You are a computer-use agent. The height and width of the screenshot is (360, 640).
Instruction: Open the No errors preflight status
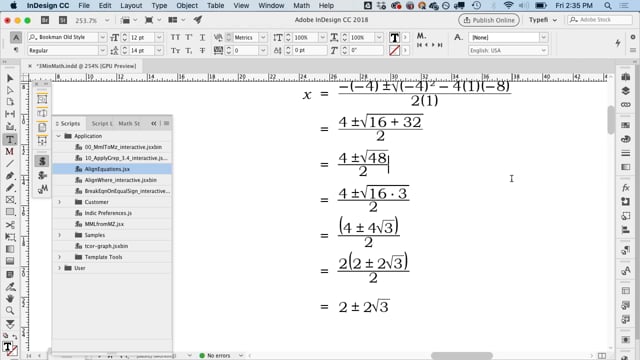(219, 356)
